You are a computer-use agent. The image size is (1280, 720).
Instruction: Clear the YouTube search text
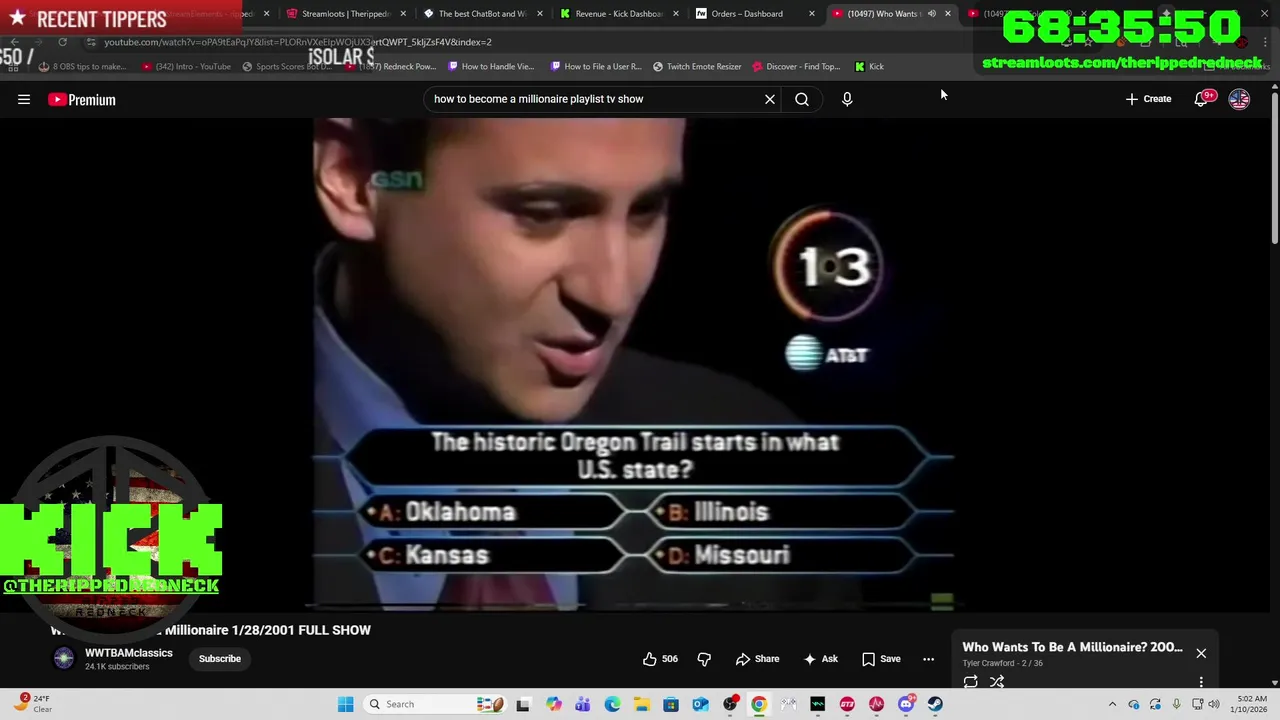click(x=770, y=99)
